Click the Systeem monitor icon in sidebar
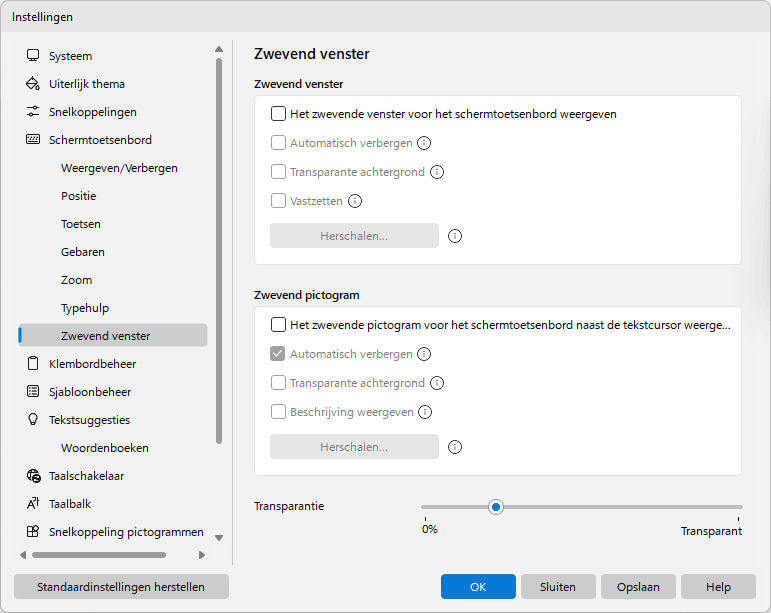Viewport: 771px width, 613px height. point(33,56)
